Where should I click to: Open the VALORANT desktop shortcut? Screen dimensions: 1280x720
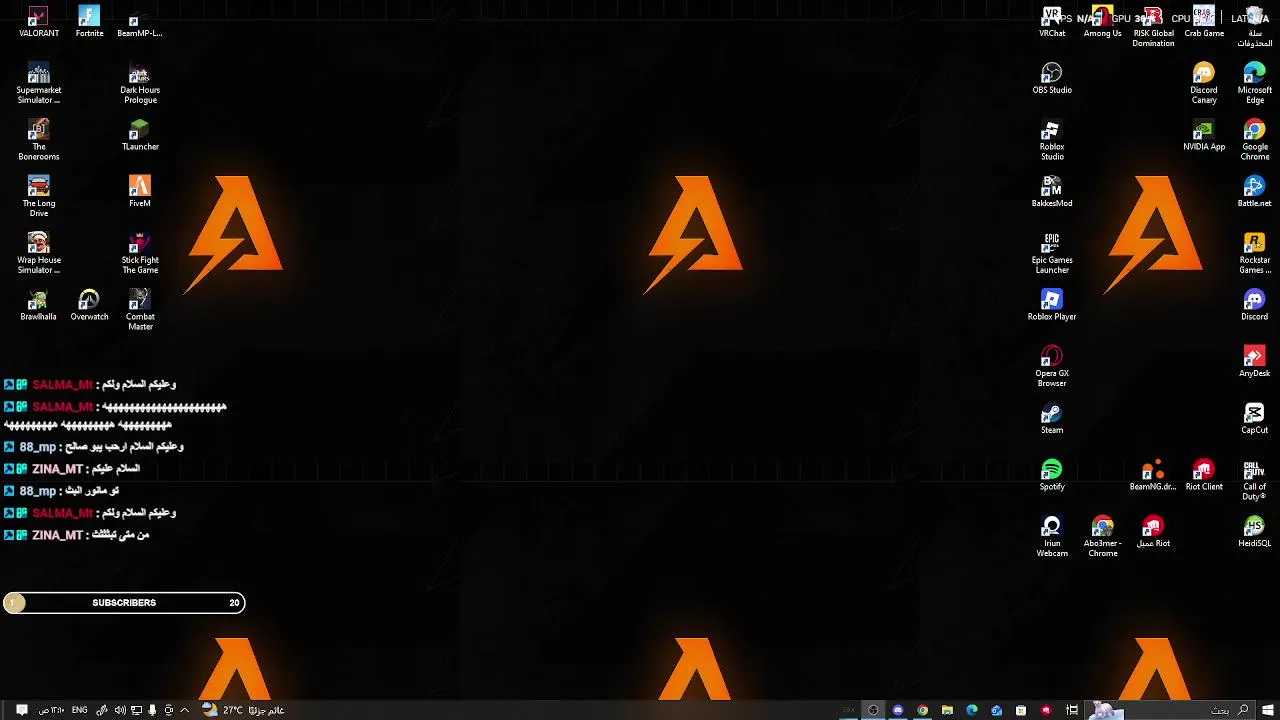pyautogui.click(x=38, y=22)
